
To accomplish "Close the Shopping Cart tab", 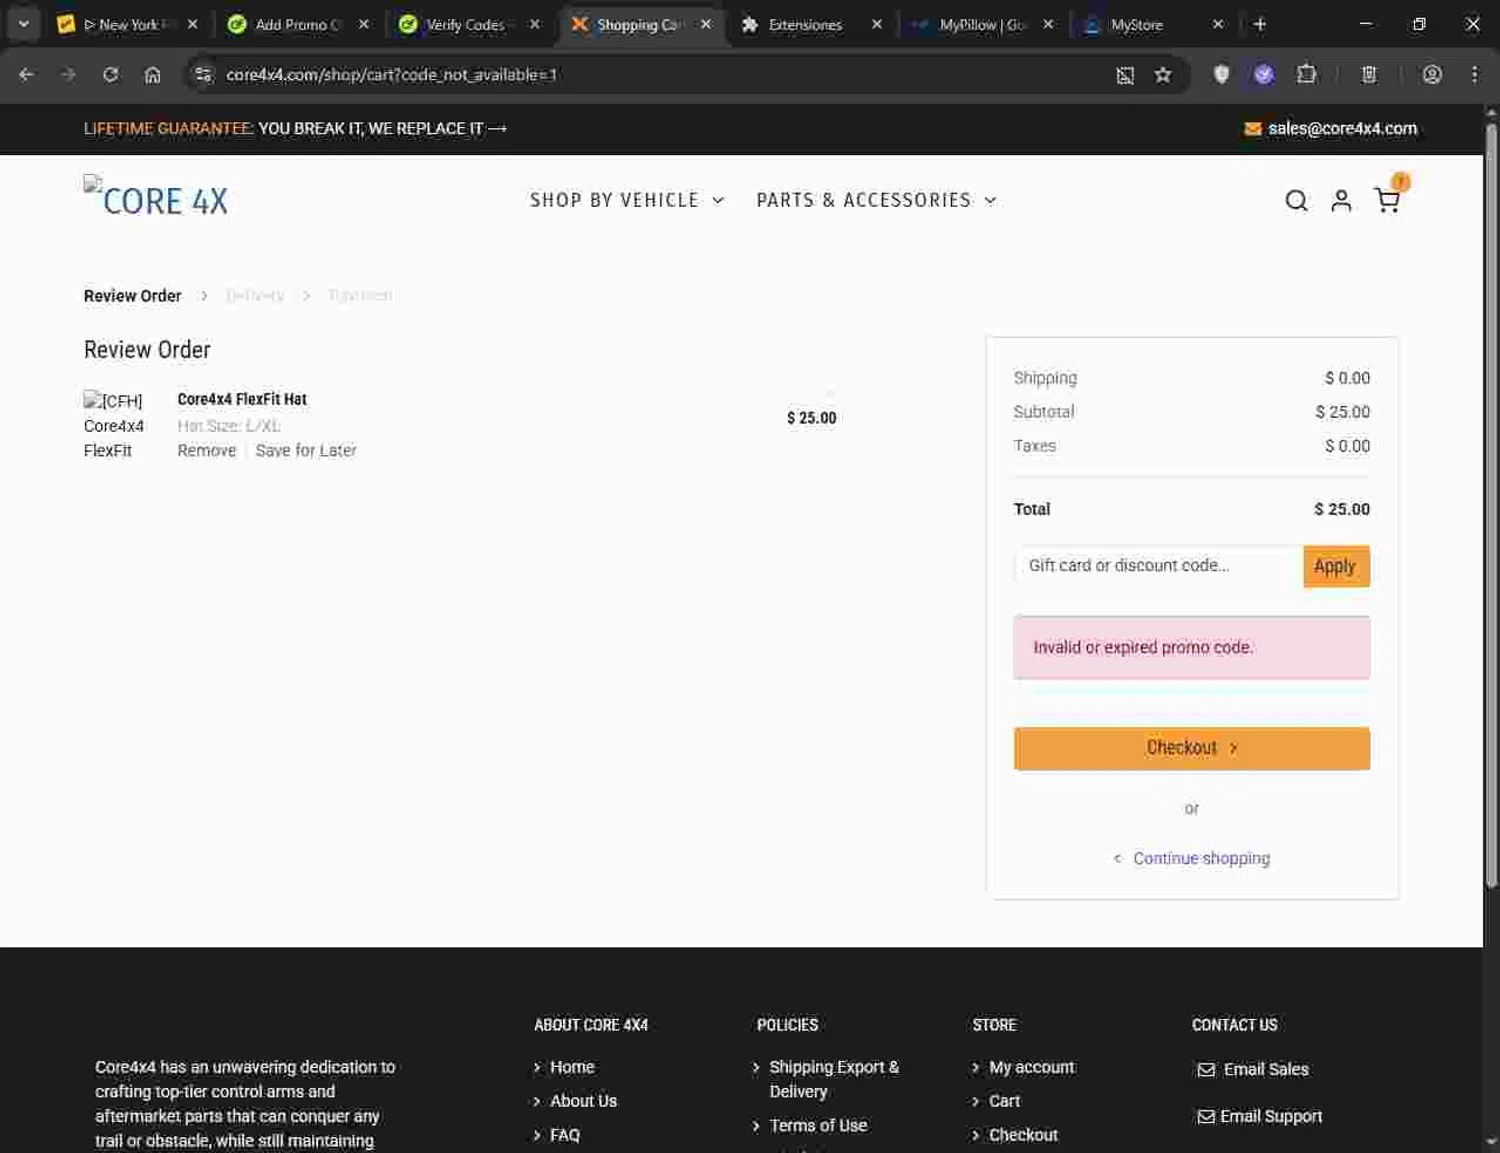I will pos(706,24).
